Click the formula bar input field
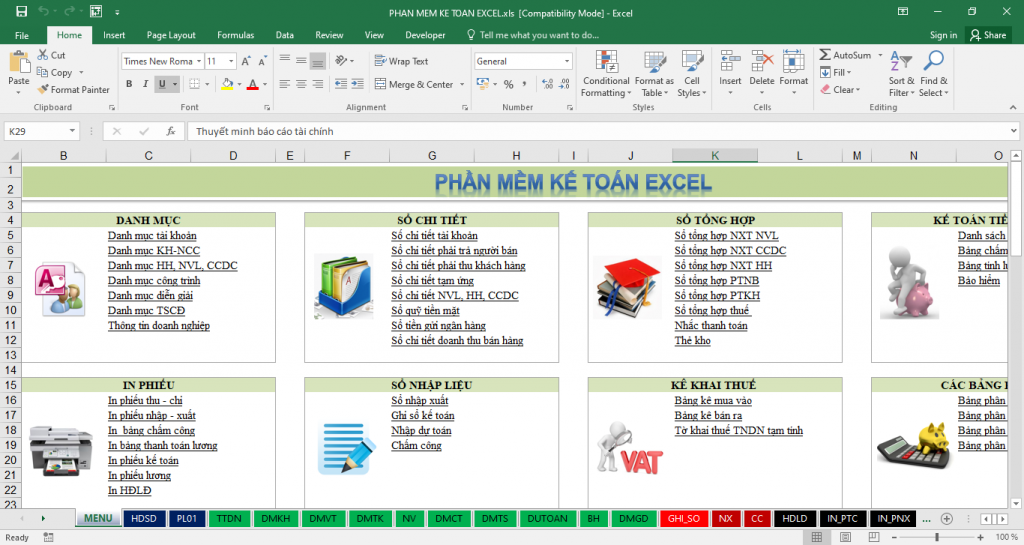 [590, 131]
